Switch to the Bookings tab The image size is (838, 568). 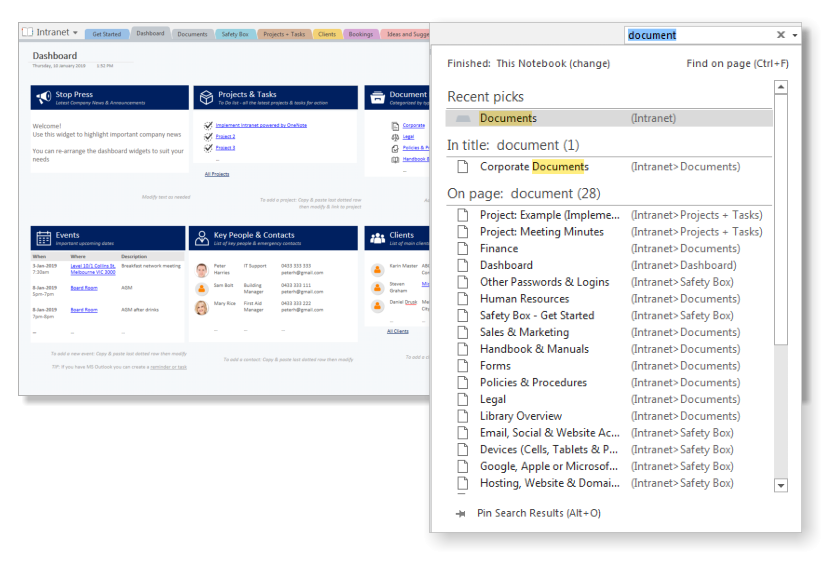(361, 34)
